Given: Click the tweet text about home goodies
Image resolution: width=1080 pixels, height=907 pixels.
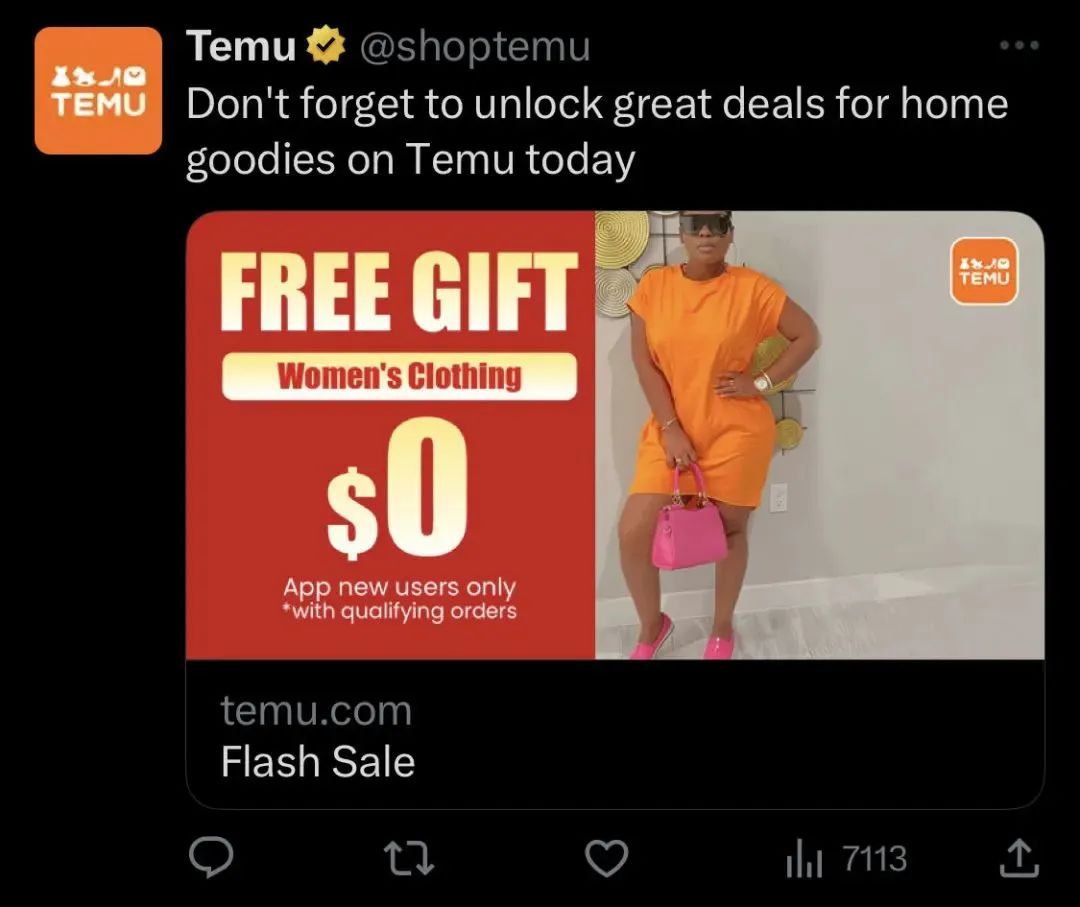Looking at the screenshot, I should click(596, 132).
